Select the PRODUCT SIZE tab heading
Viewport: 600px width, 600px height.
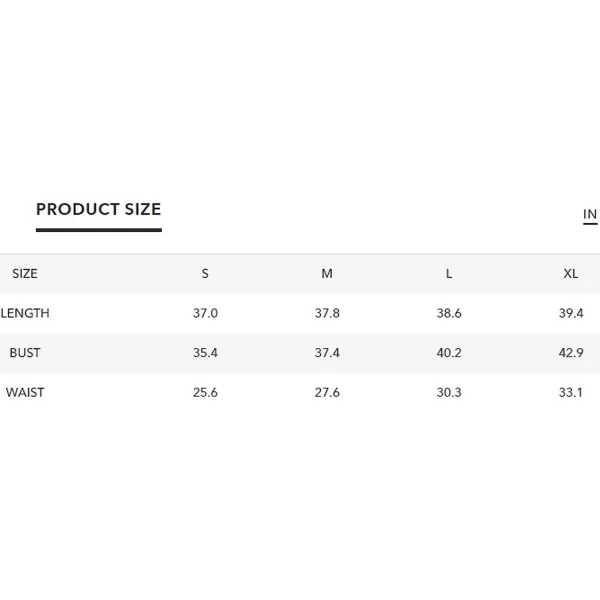pos(99,209)
